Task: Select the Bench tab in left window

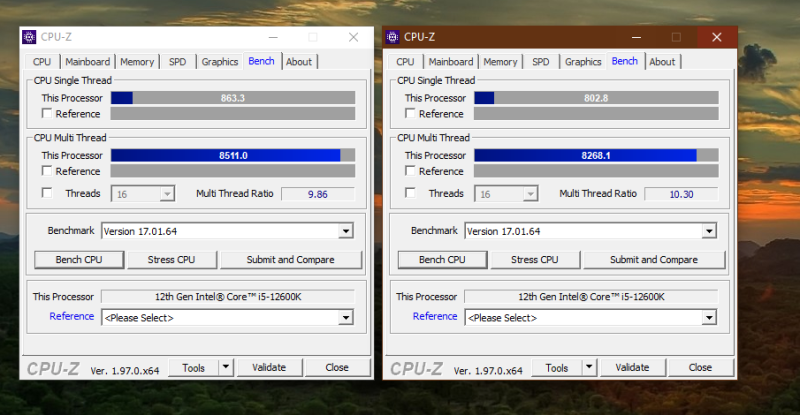Action: (x=262, y=61)
